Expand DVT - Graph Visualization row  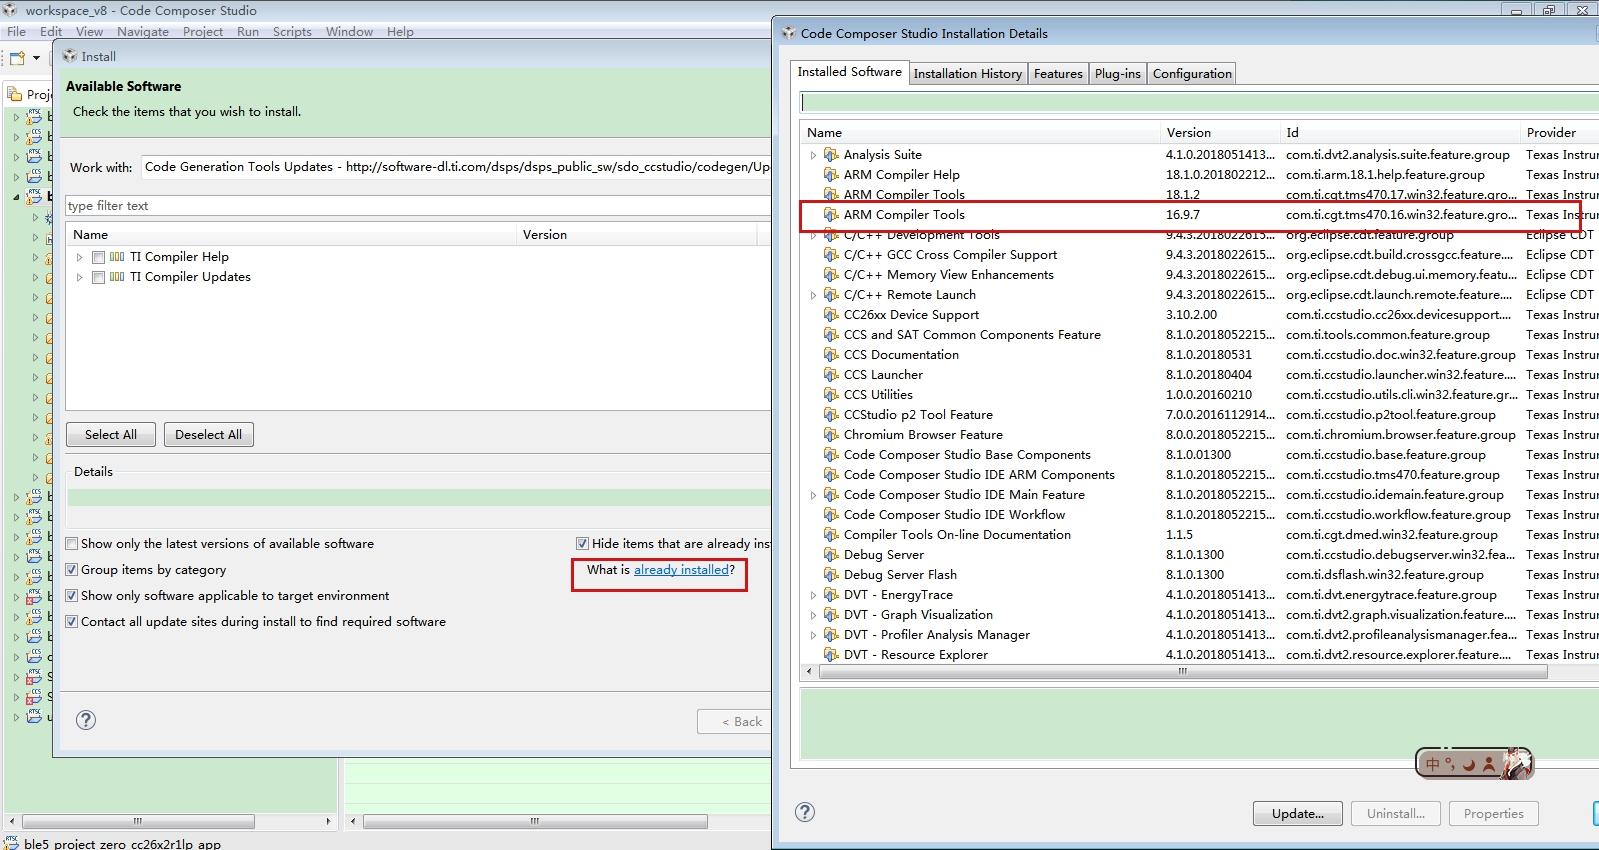click(813, 615)
